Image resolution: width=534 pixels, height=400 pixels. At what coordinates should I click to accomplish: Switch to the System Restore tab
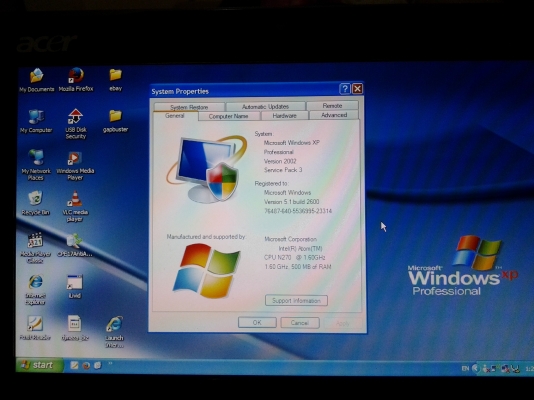click(189, 107)
